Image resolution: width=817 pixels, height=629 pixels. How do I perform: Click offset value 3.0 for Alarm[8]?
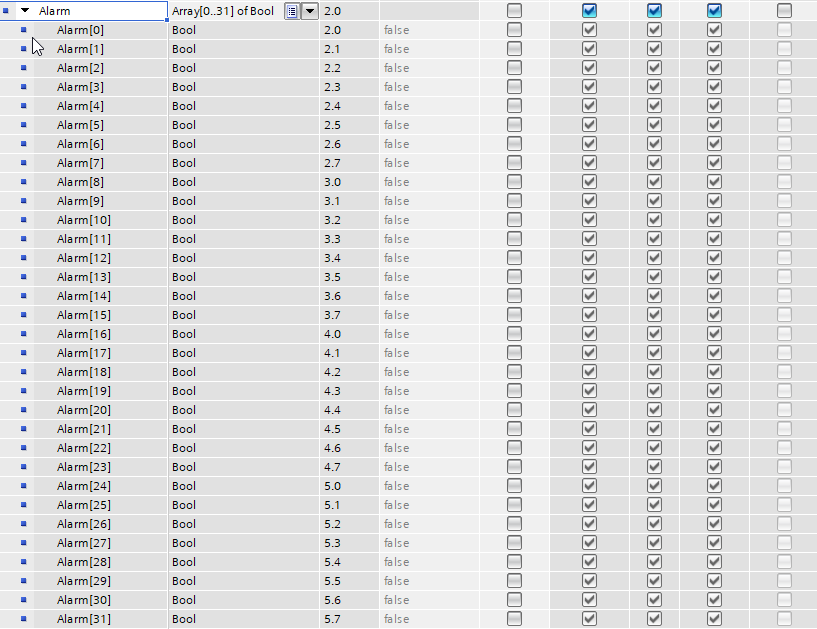coord(332,182)
